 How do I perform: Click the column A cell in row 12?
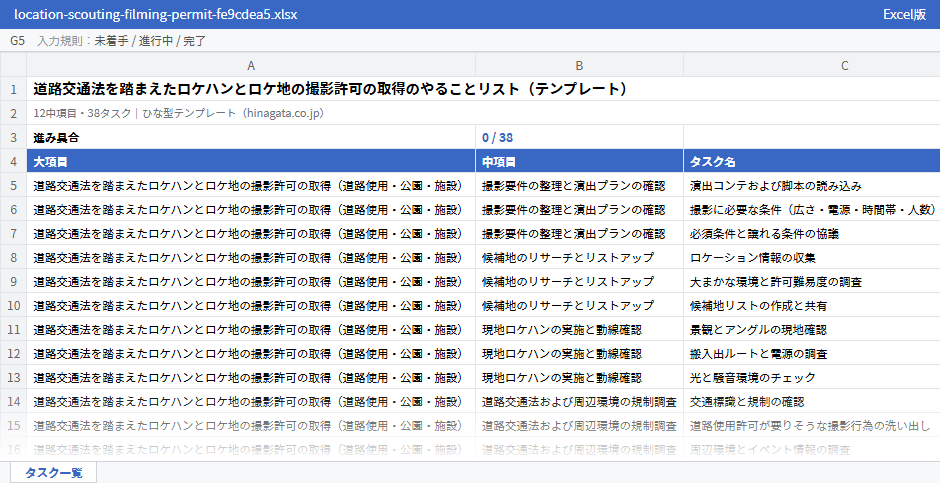(251, 354)
